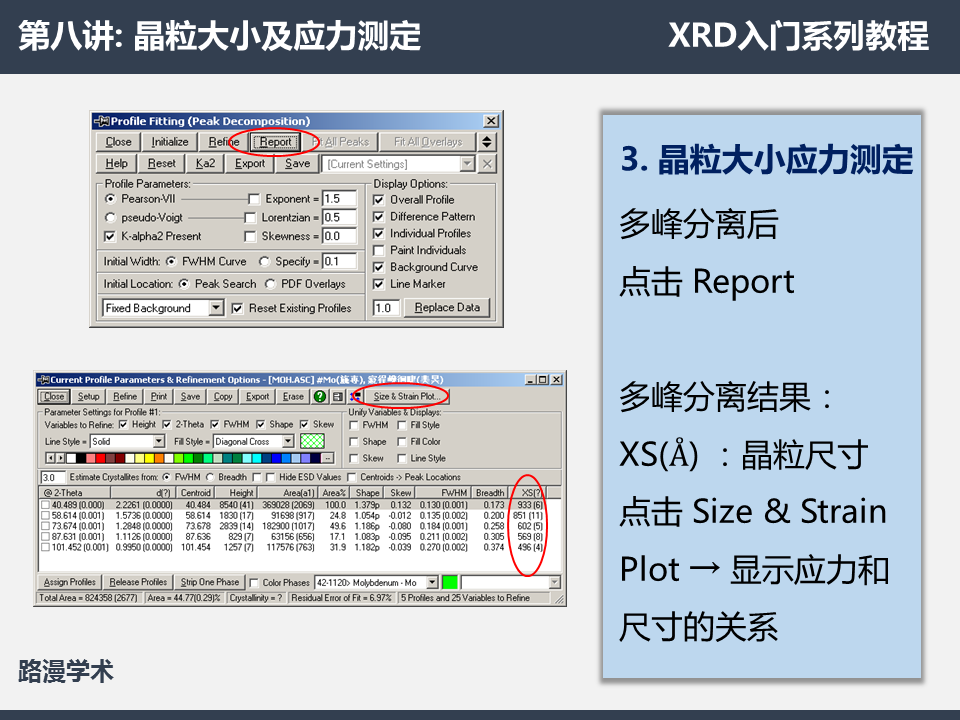Click the color palette right arrow
The height and width of the screenshot is (720, 960).
pyautogui.click(x=61, y=458)
